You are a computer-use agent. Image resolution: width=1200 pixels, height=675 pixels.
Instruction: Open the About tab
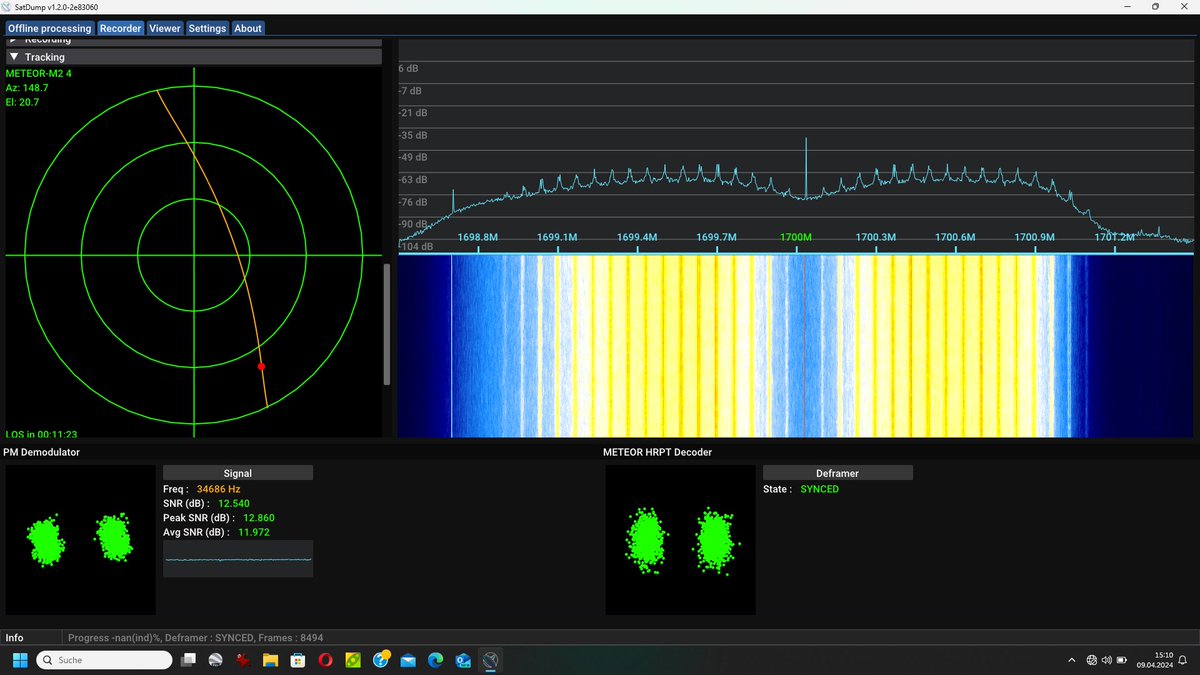[248, 28]
